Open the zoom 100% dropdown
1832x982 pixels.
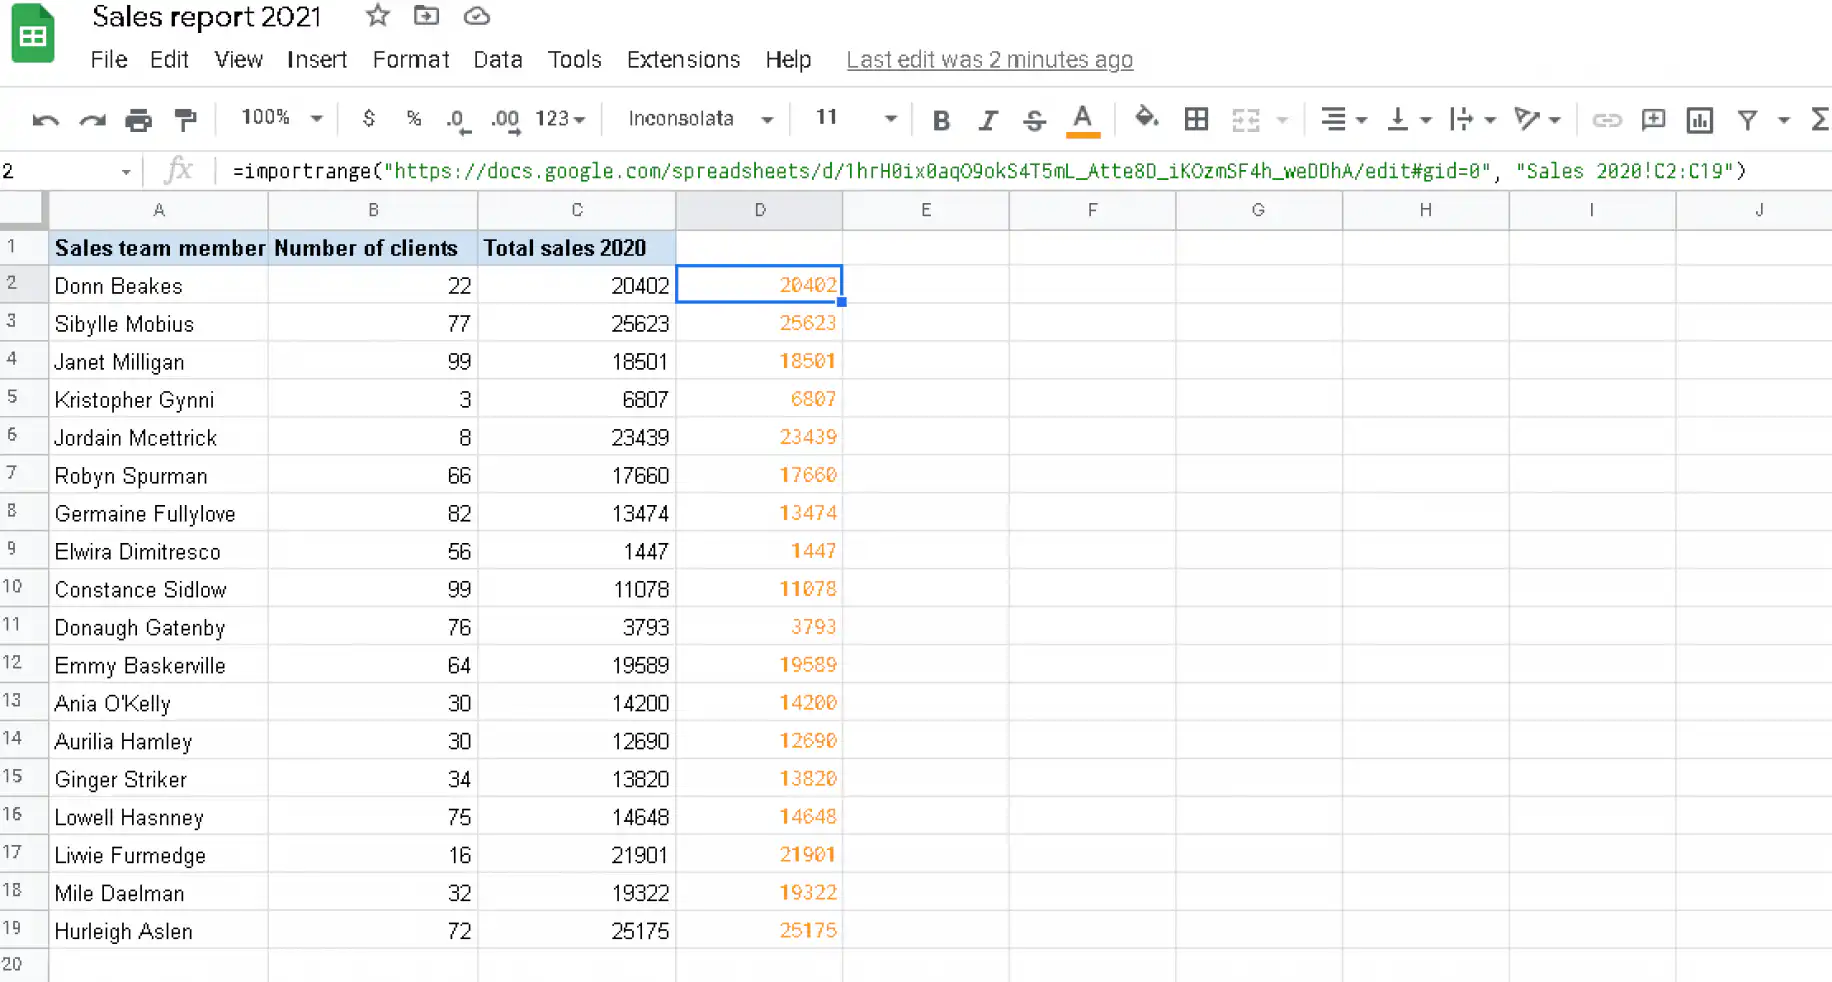281,118
